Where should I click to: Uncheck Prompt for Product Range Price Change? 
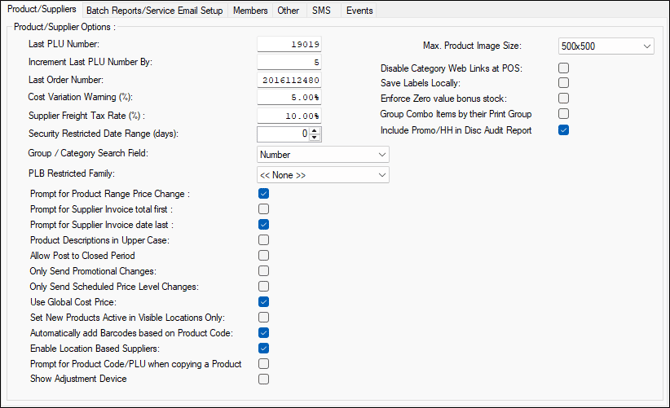pyautogui.click(x=264, y=194)
